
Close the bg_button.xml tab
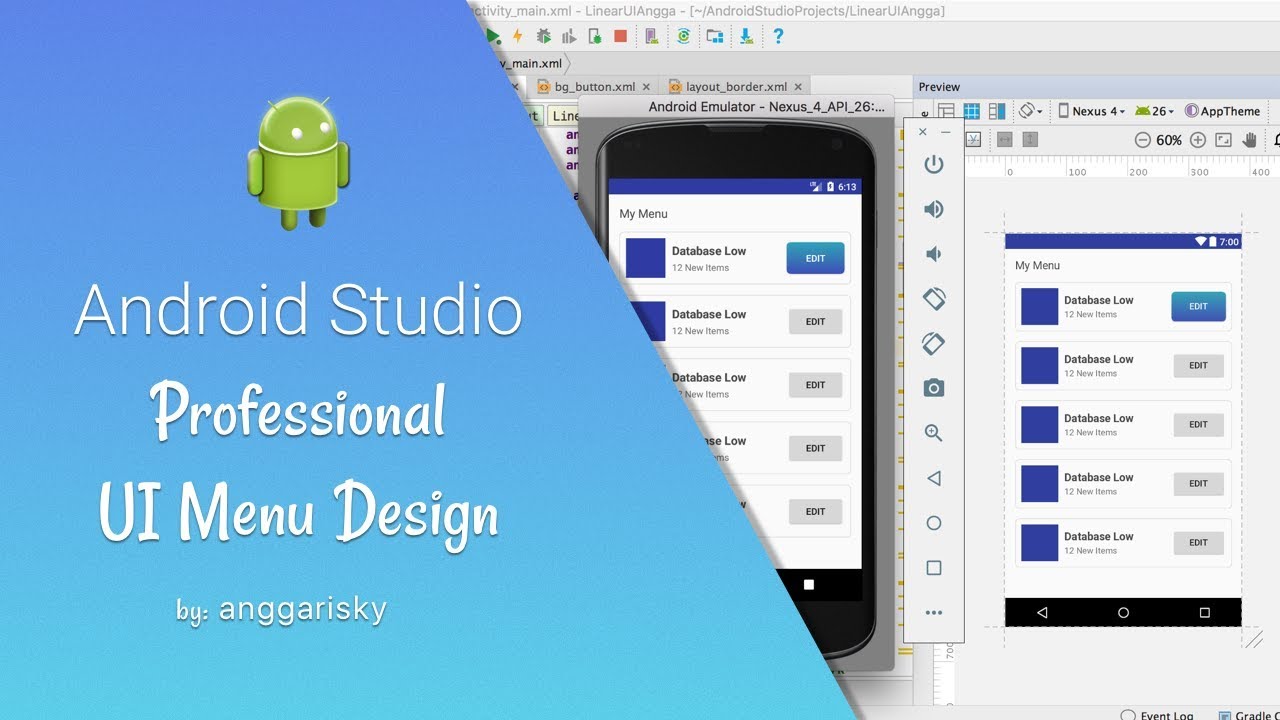click(646, 87)
